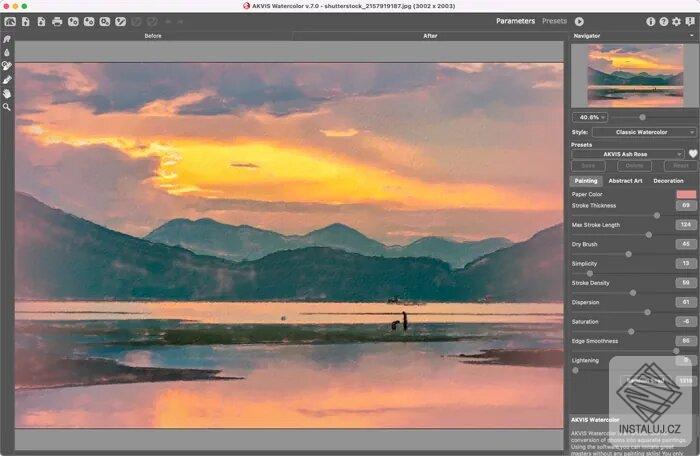Open the AKVIS Ash Rose presets dropdown
The width and height of the screenshot is (700, 456).
coord(628,154)
